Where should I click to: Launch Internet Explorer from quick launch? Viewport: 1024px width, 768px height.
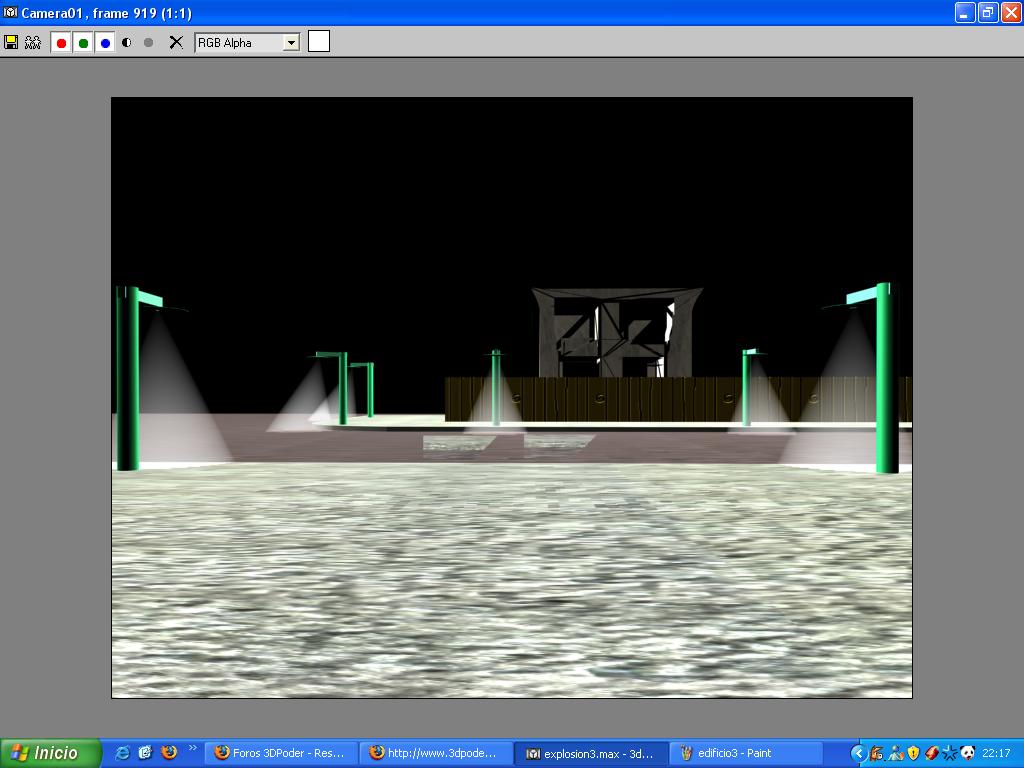(x=122, y=753)
